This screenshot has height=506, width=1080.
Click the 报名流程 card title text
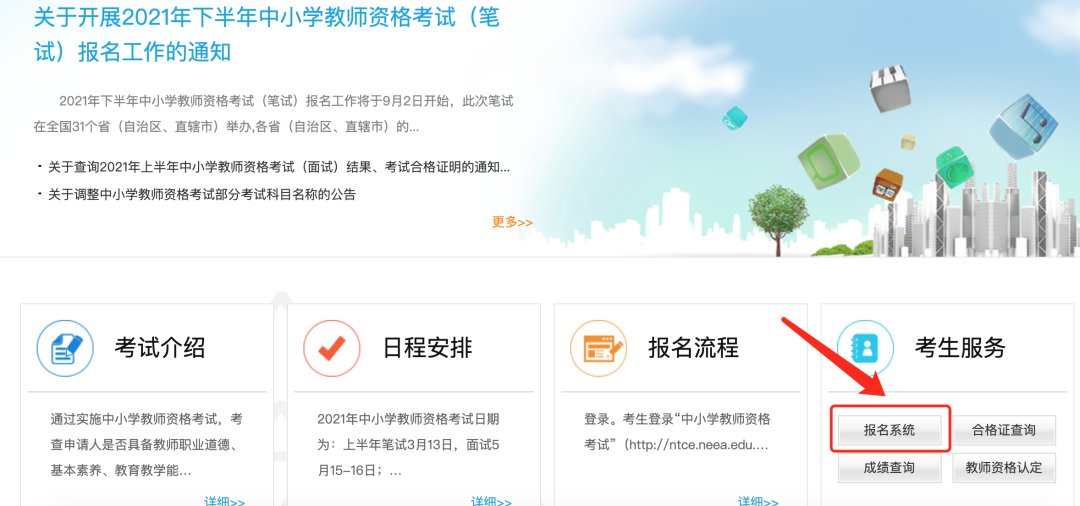(693, 348)
